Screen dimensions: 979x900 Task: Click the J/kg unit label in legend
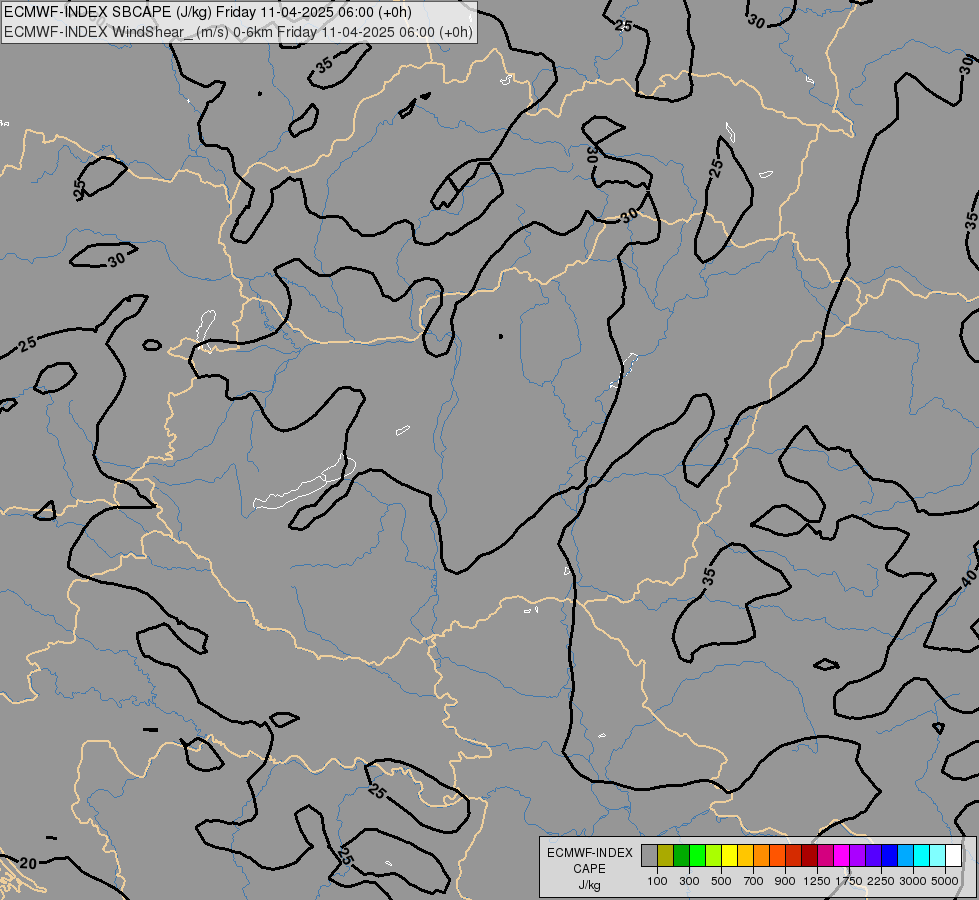point(589,885)
